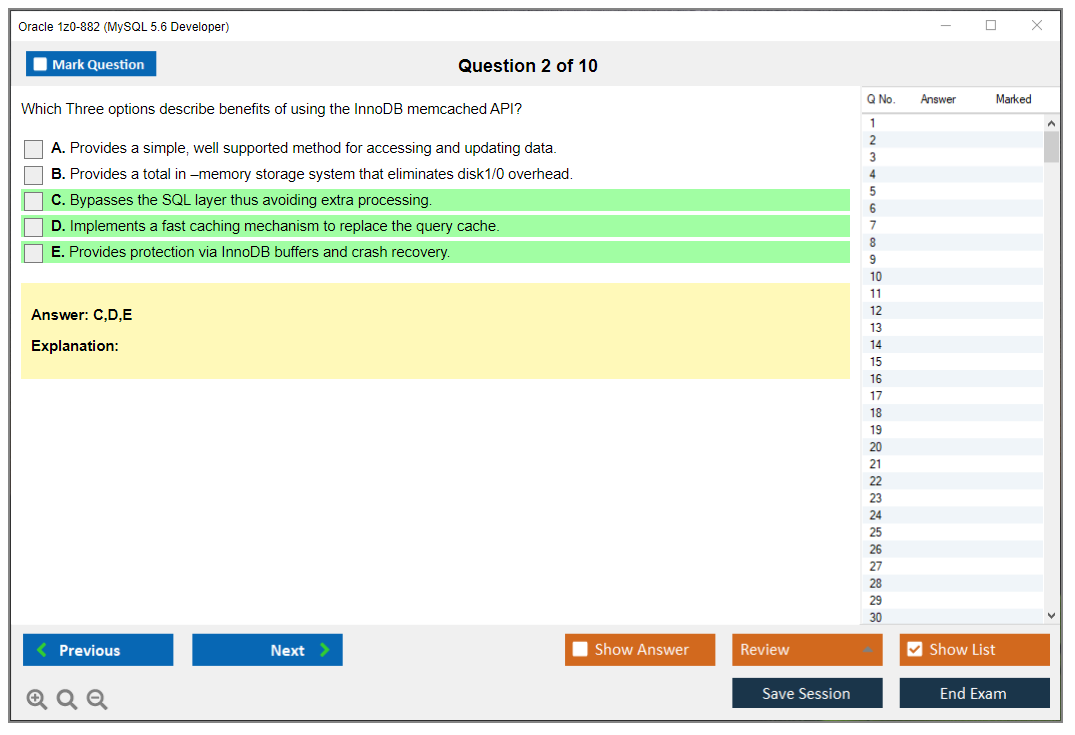Check answer option C's checkbox
Screen dimensions: 1075x735
click(32, 200)
